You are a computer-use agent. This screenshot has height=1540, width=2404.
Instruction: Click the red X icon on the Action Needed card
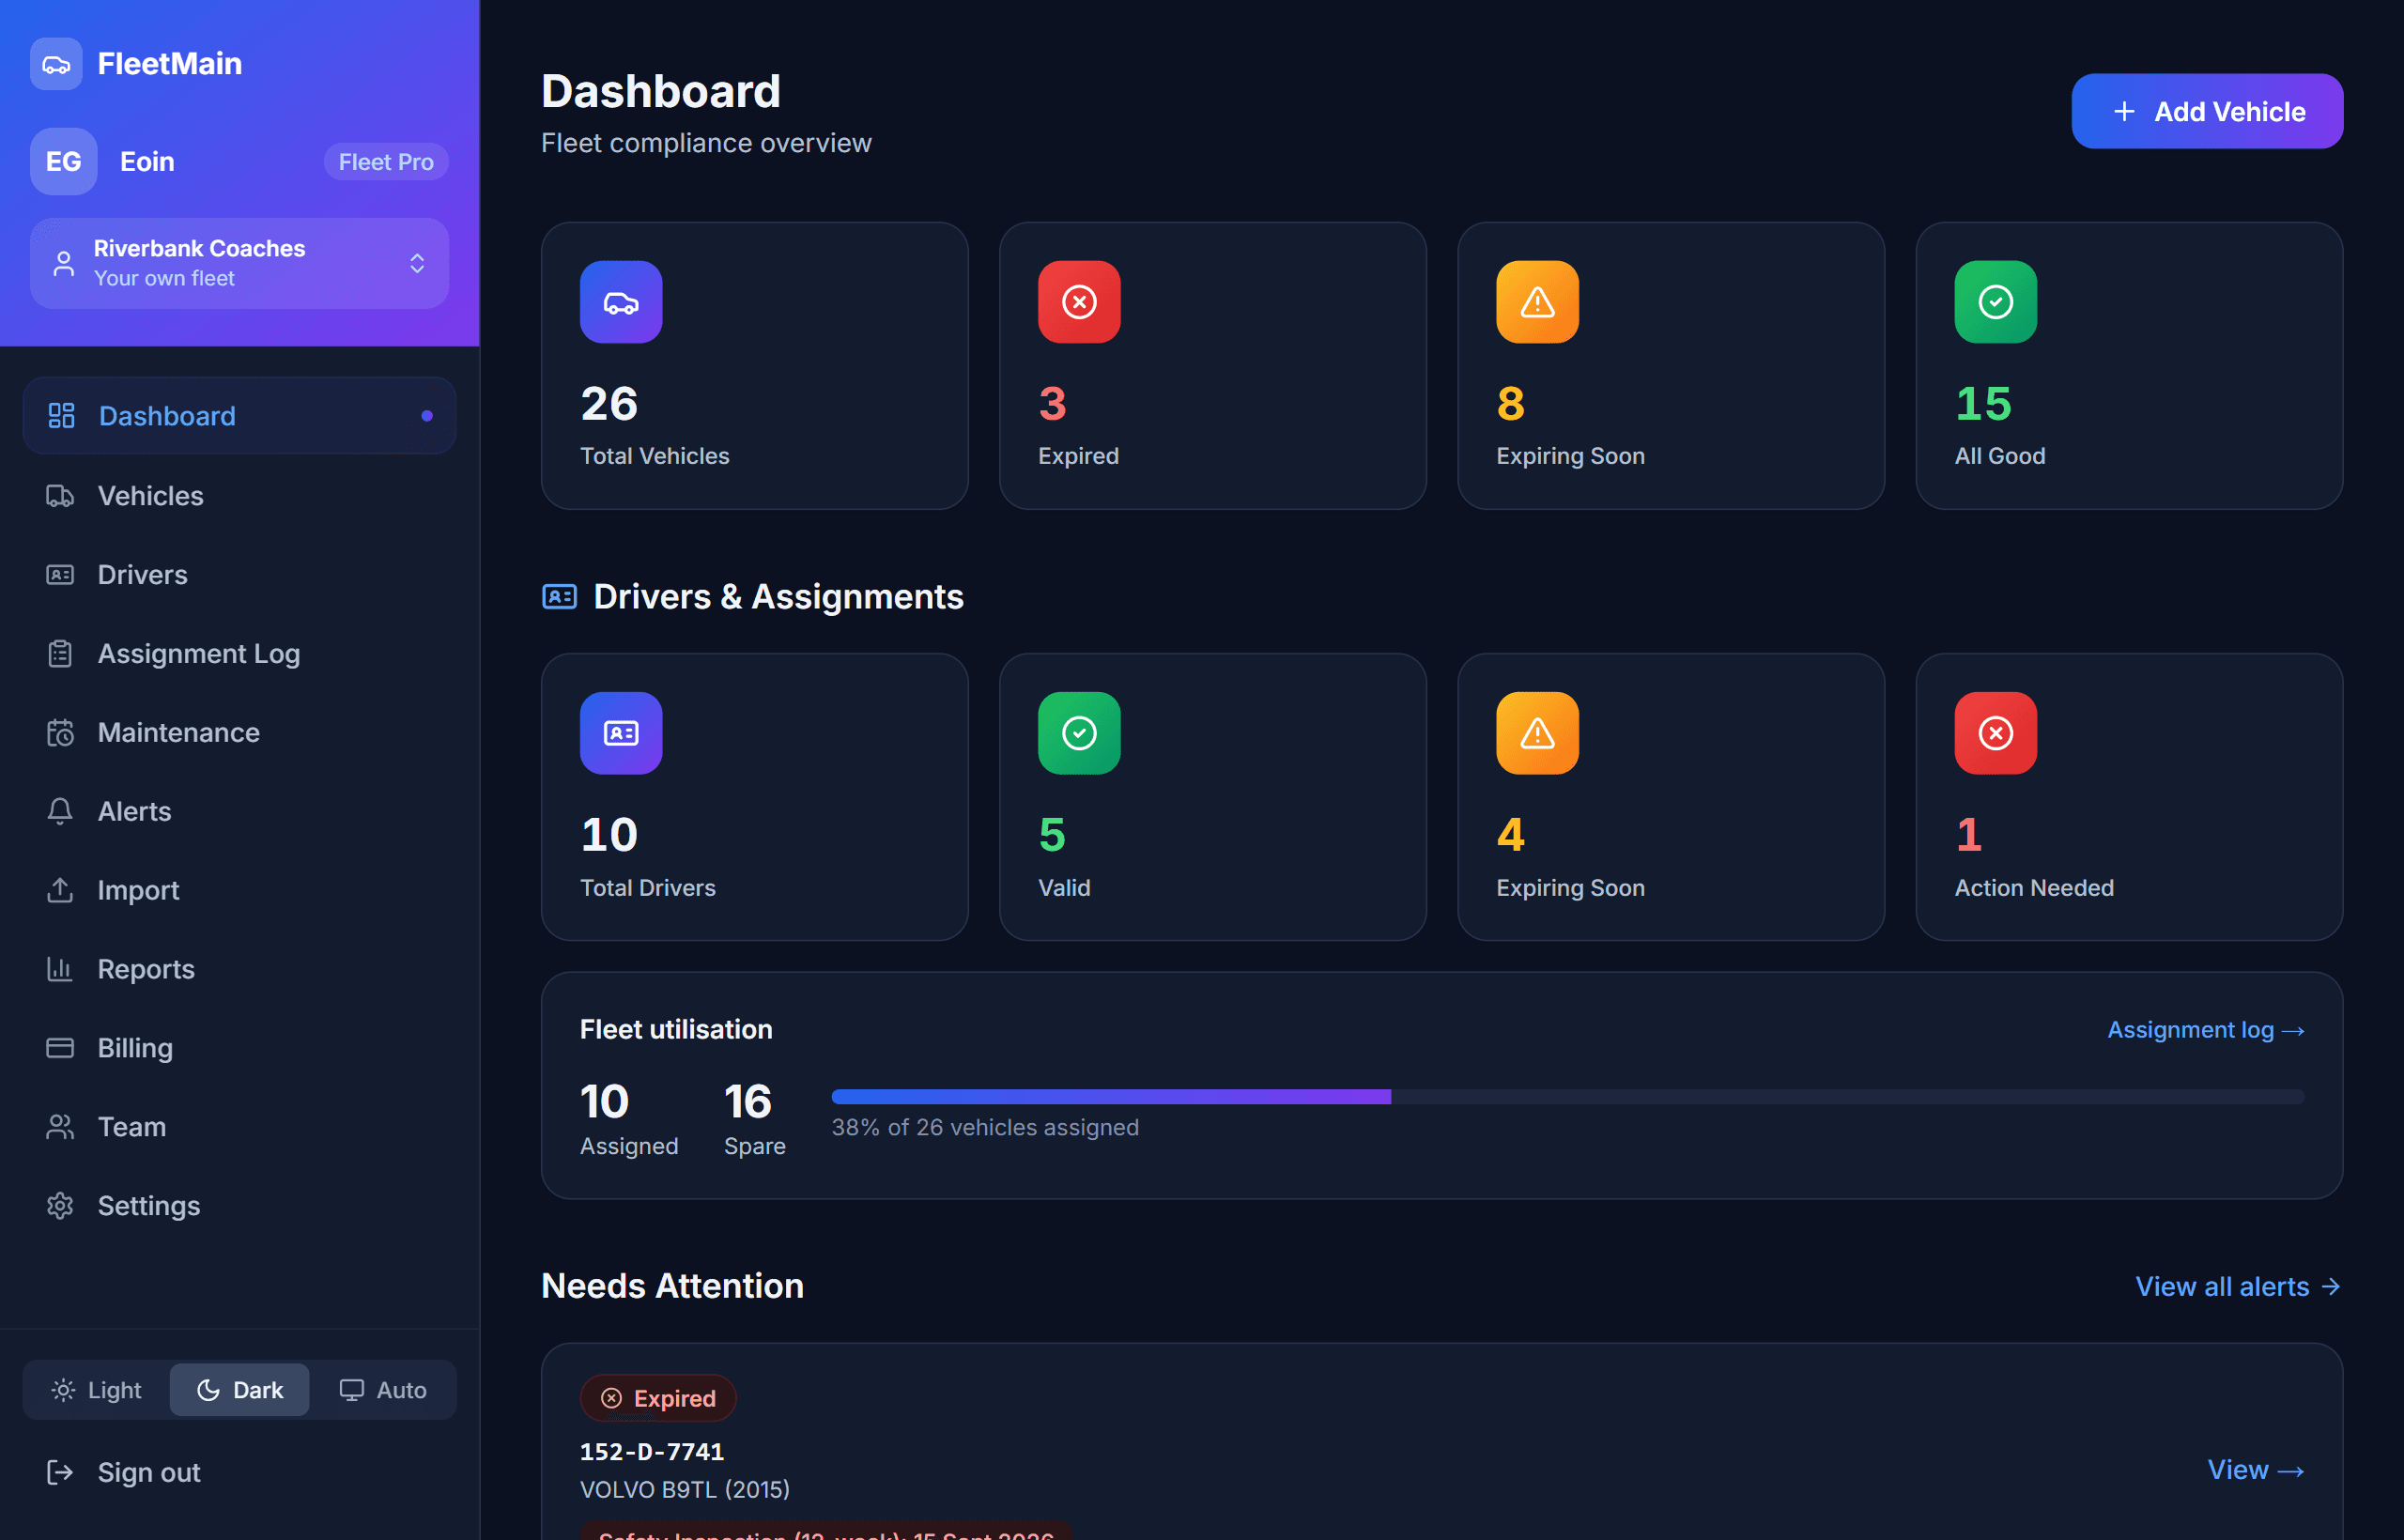click(1995, 733)
